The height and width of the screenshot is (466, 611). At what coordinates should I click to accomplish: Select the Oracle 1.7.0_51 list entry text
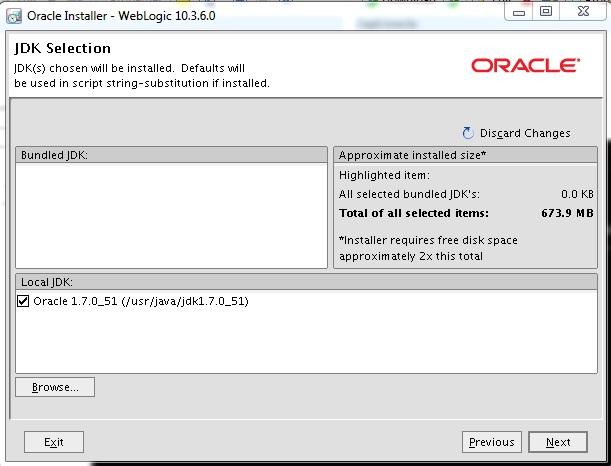141,301
